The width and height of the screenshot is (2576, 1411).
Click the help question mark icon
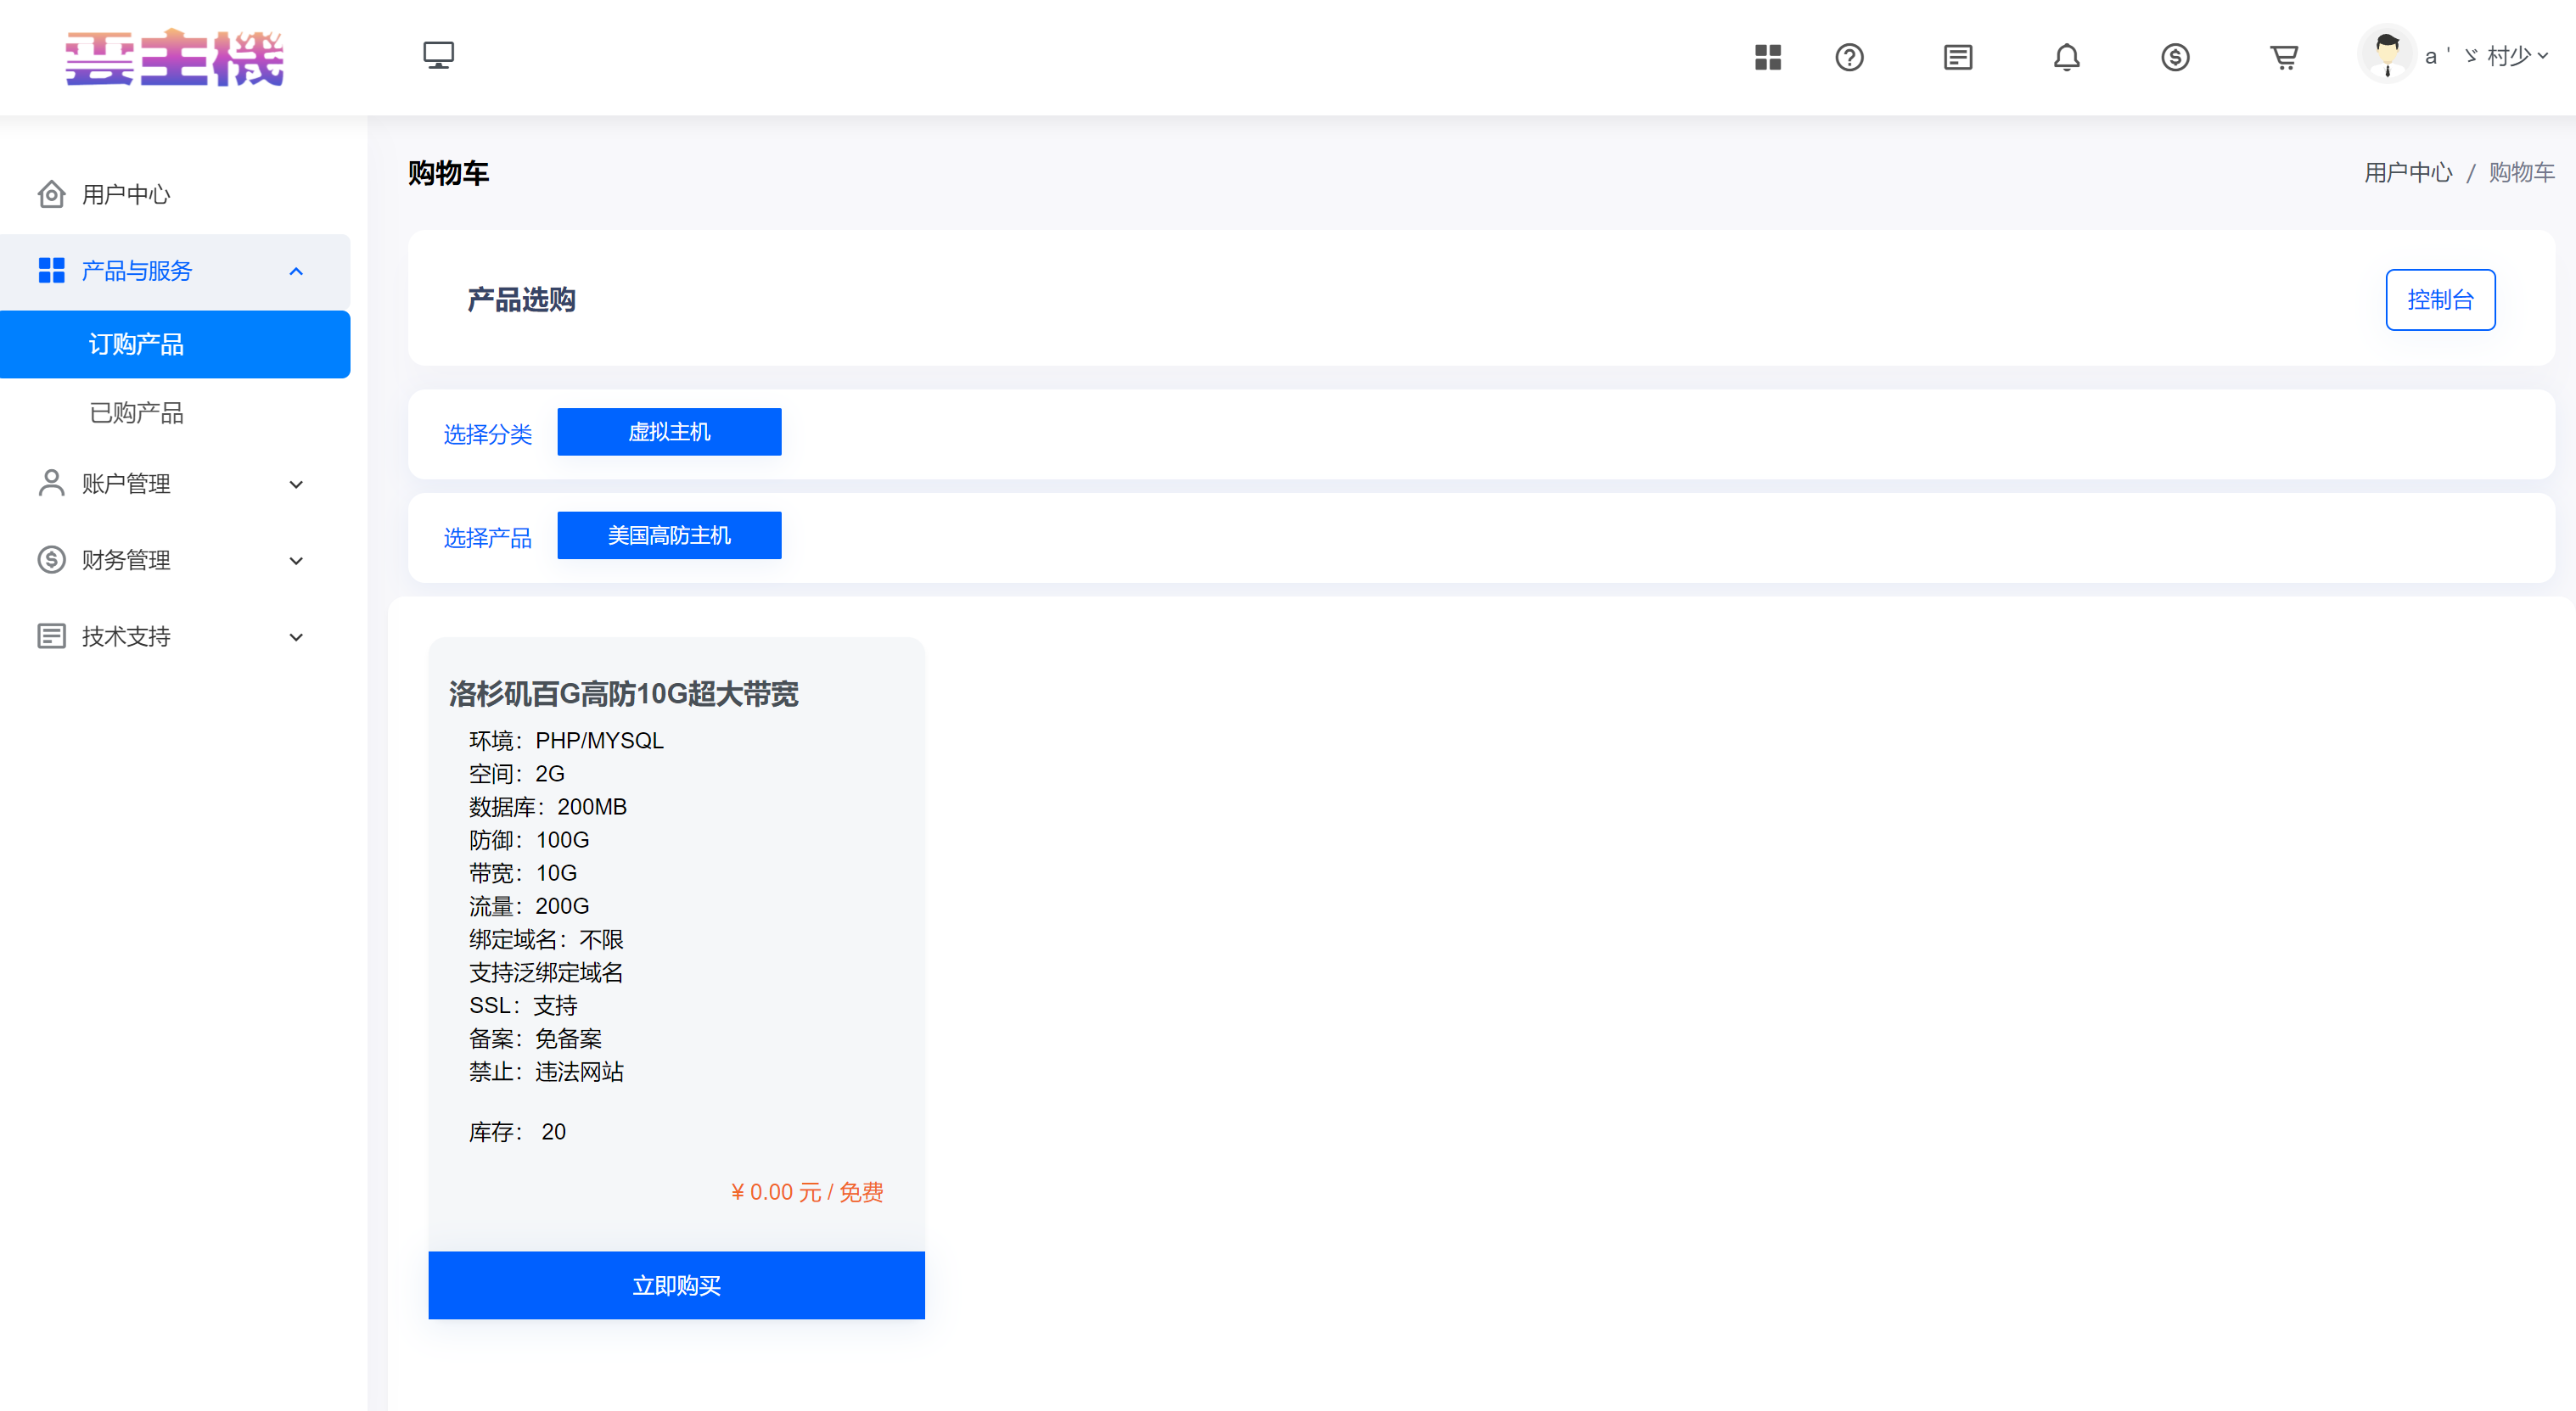tap(1849, 57)
